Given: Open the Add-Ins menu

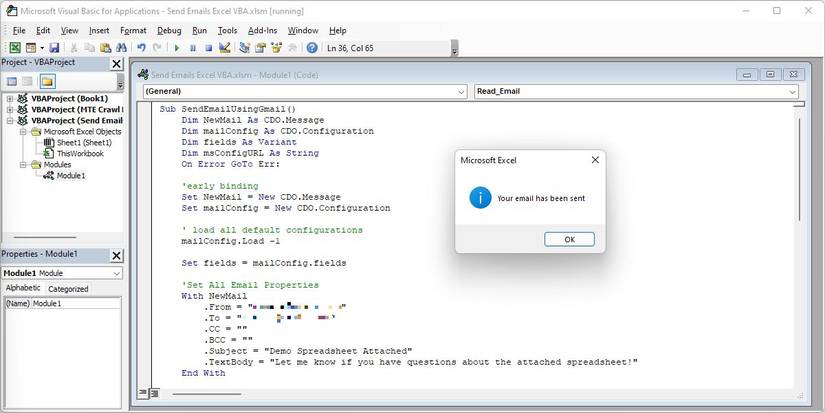Looking at the screenshot, I should [x=262, y=31].
